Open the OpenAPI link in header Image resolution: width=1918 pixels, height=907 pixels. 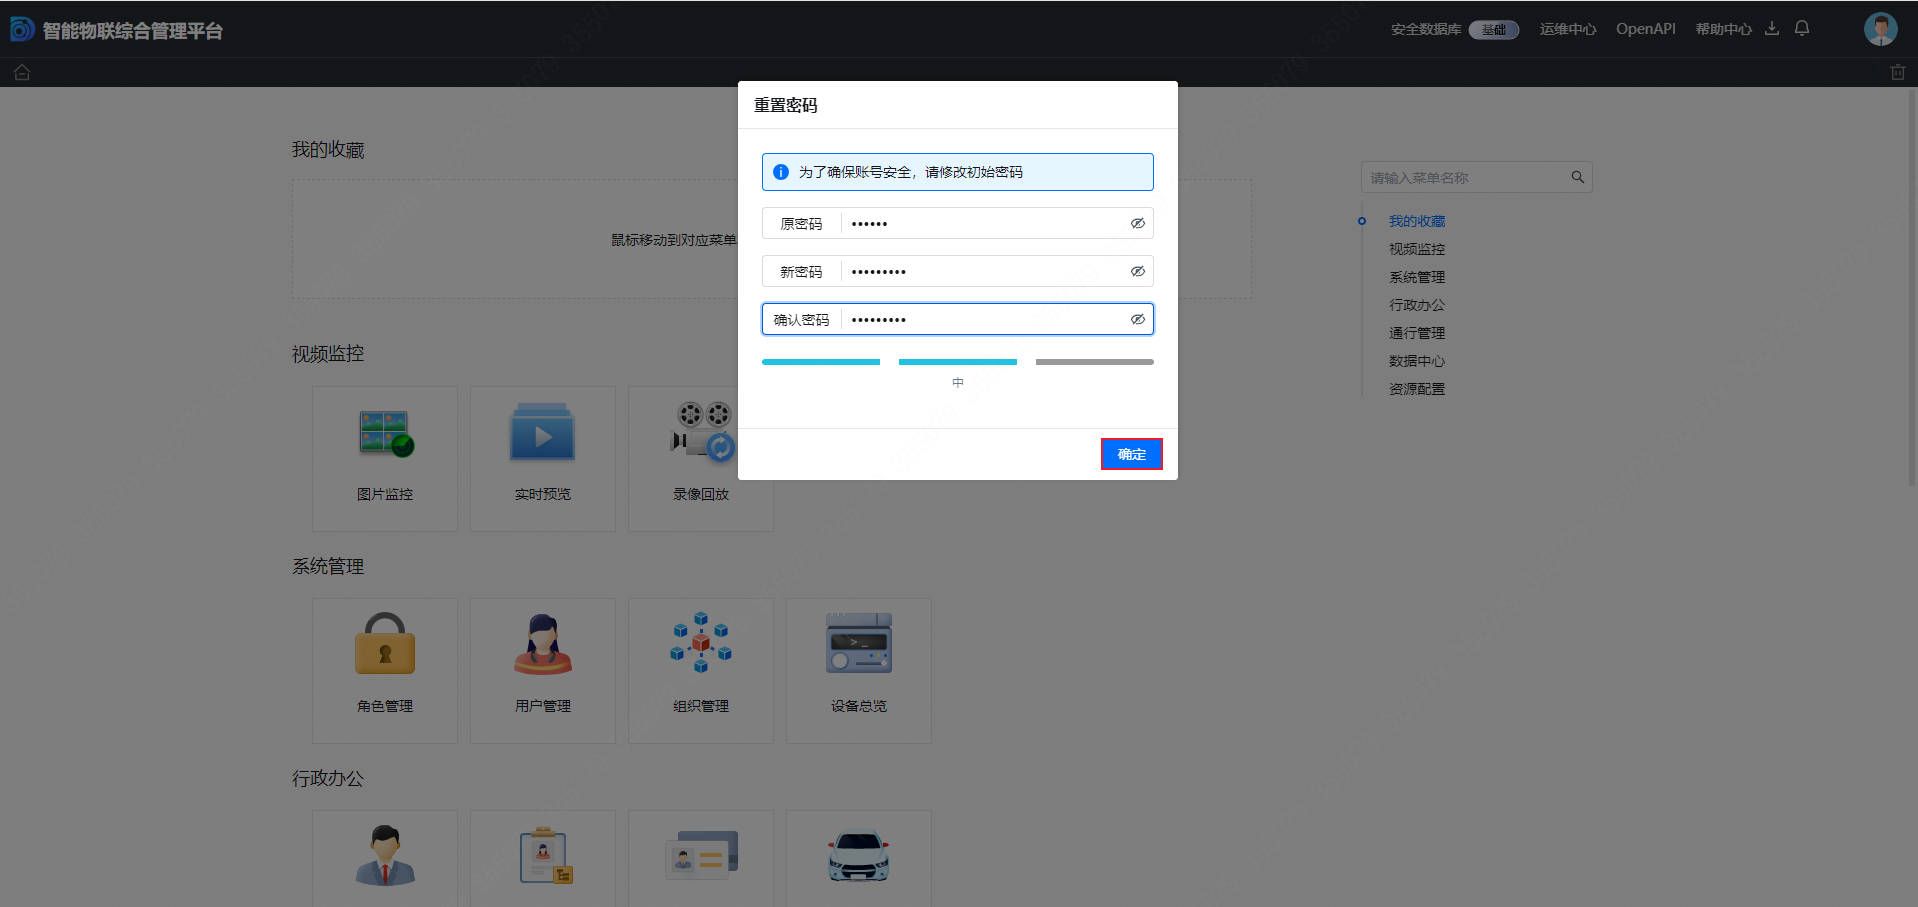pos(1645,29)
